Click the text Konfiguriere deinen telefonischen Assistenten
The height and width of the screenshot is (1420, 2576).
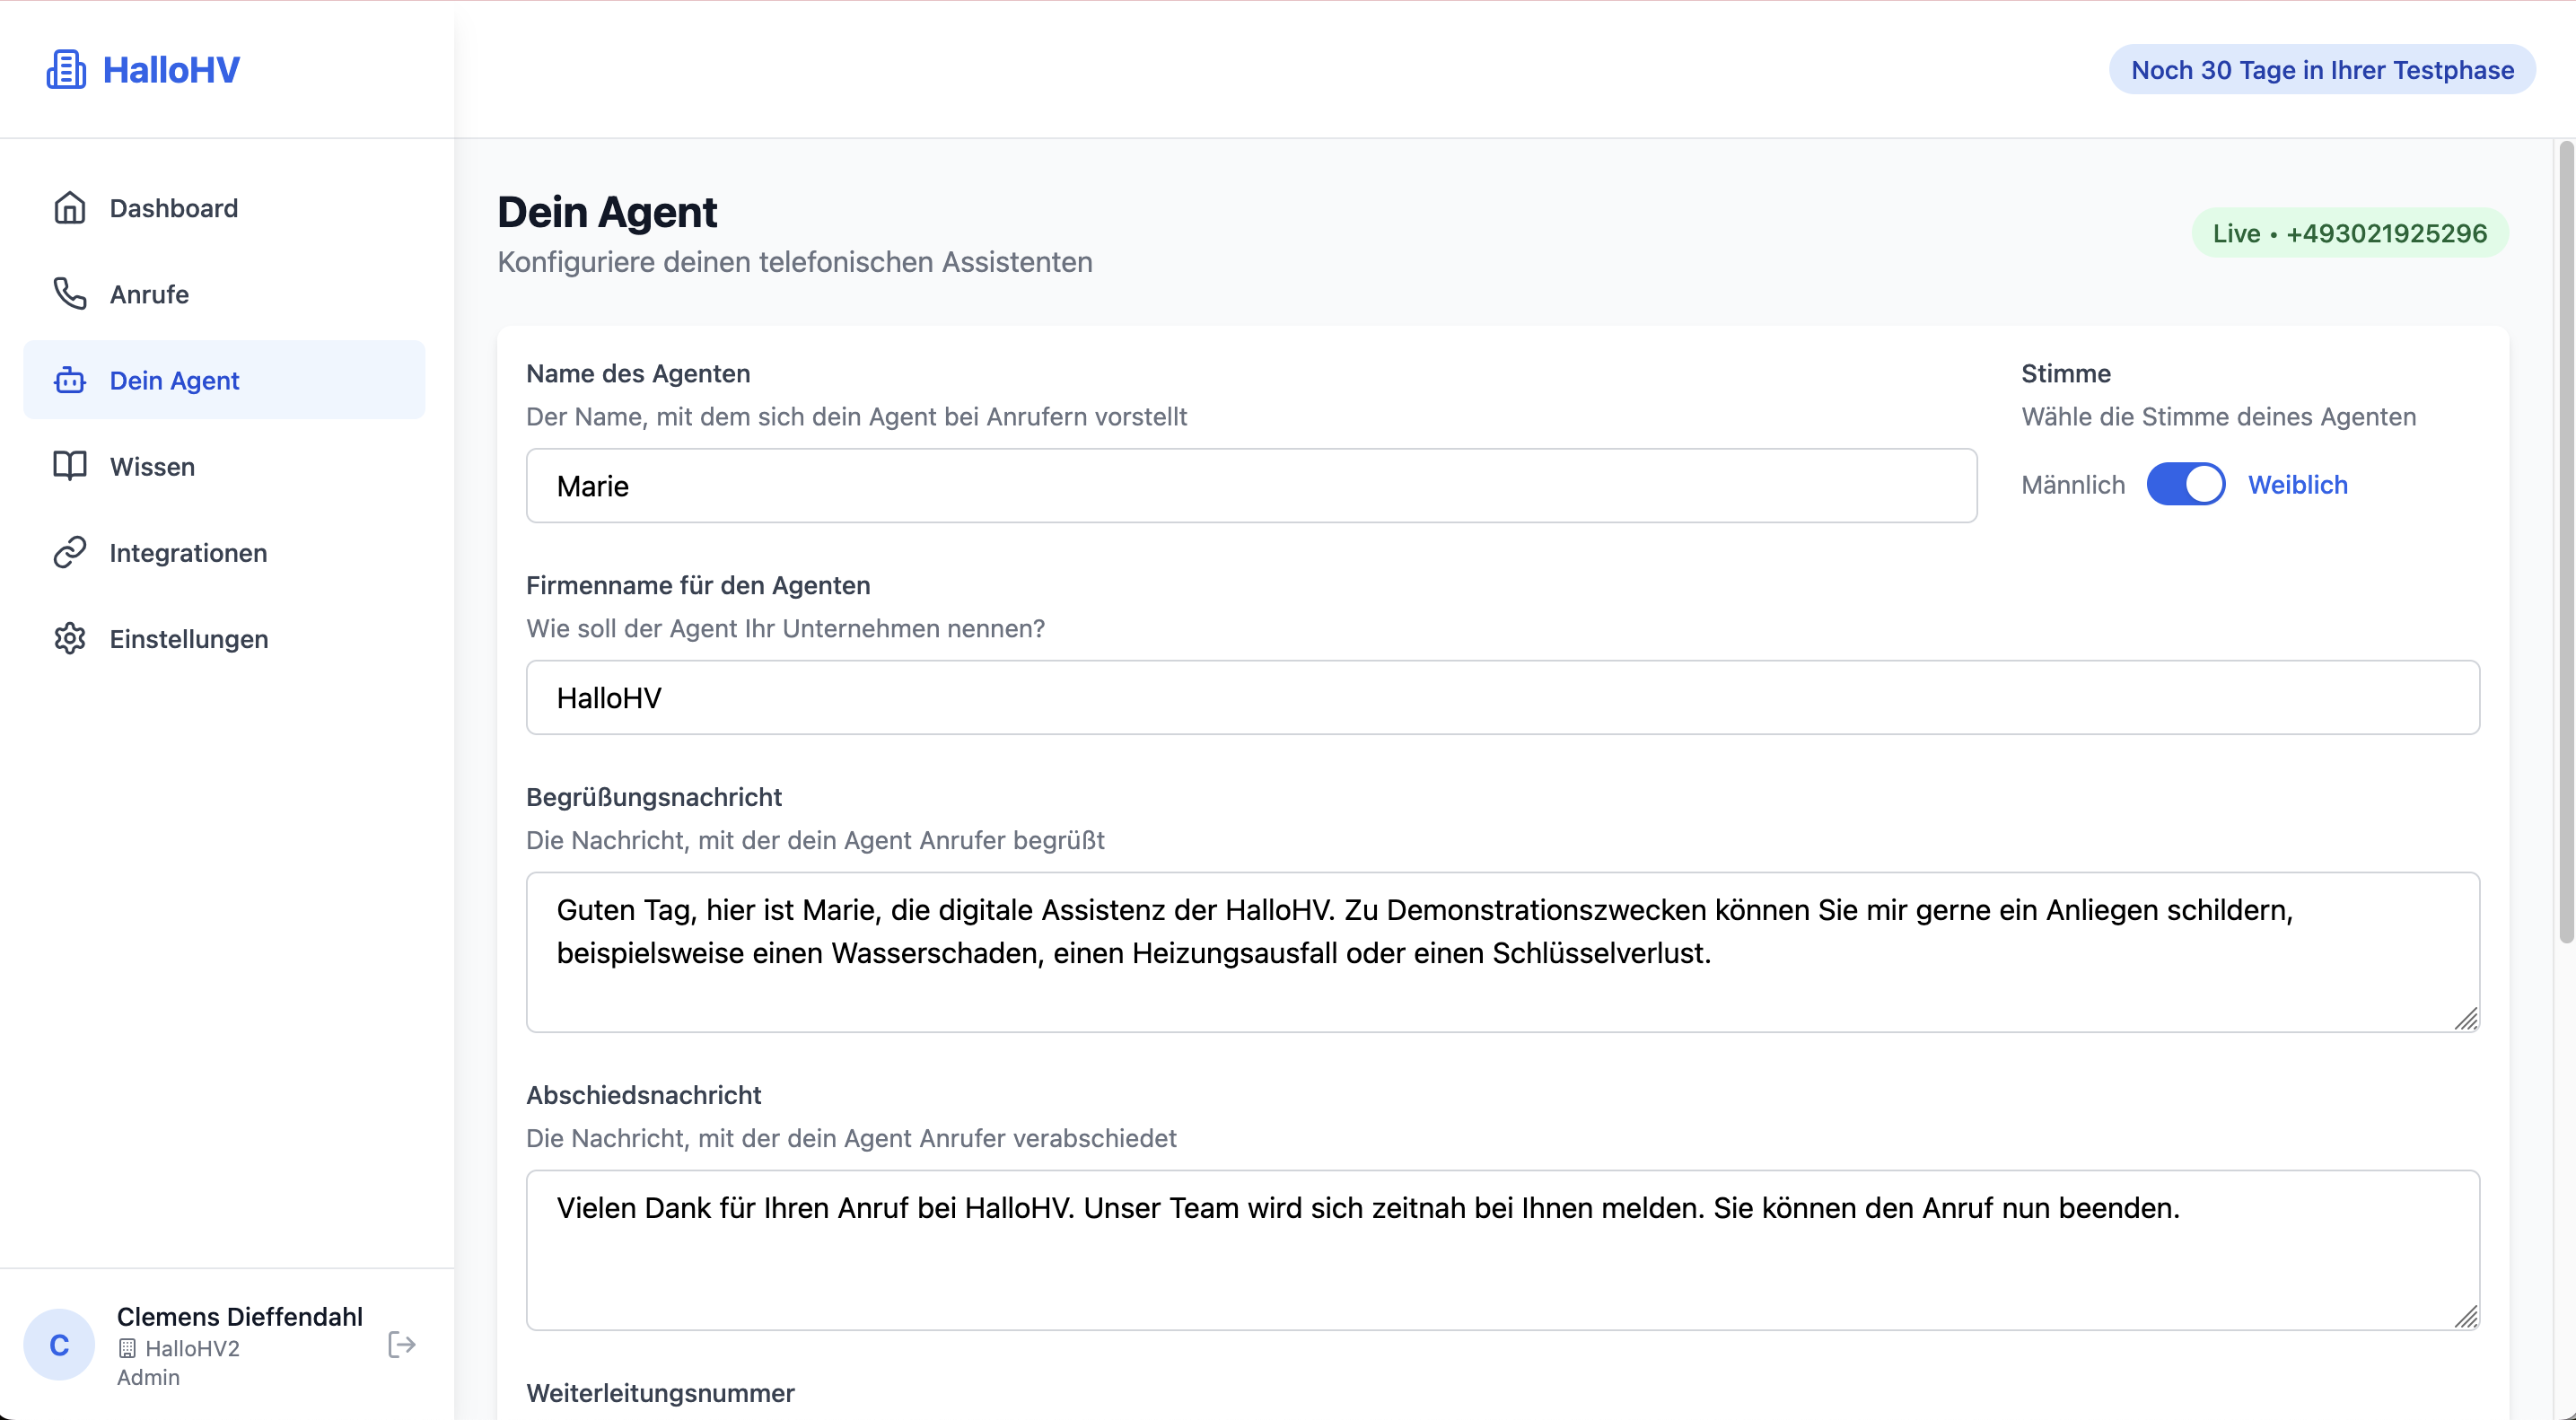click(x=795, y=262)
